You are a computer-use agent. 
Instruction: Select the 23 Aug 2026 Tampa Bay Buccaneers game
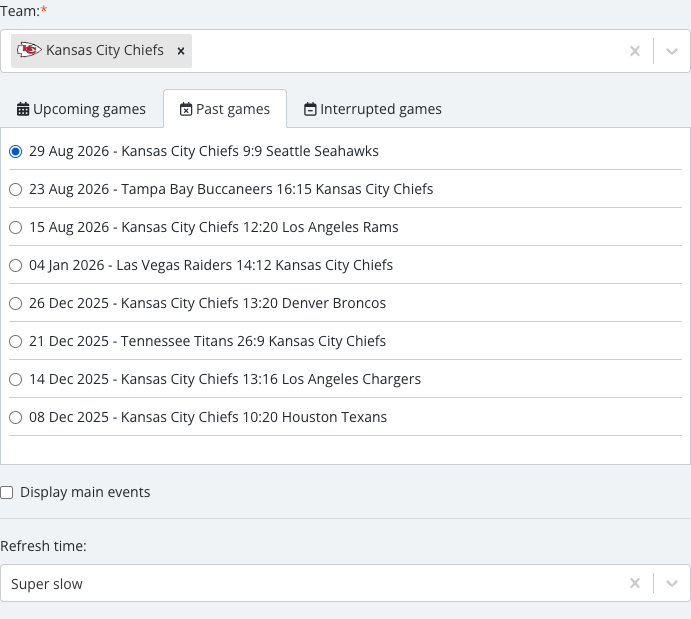pyautogui.click(x=15, y=189)
